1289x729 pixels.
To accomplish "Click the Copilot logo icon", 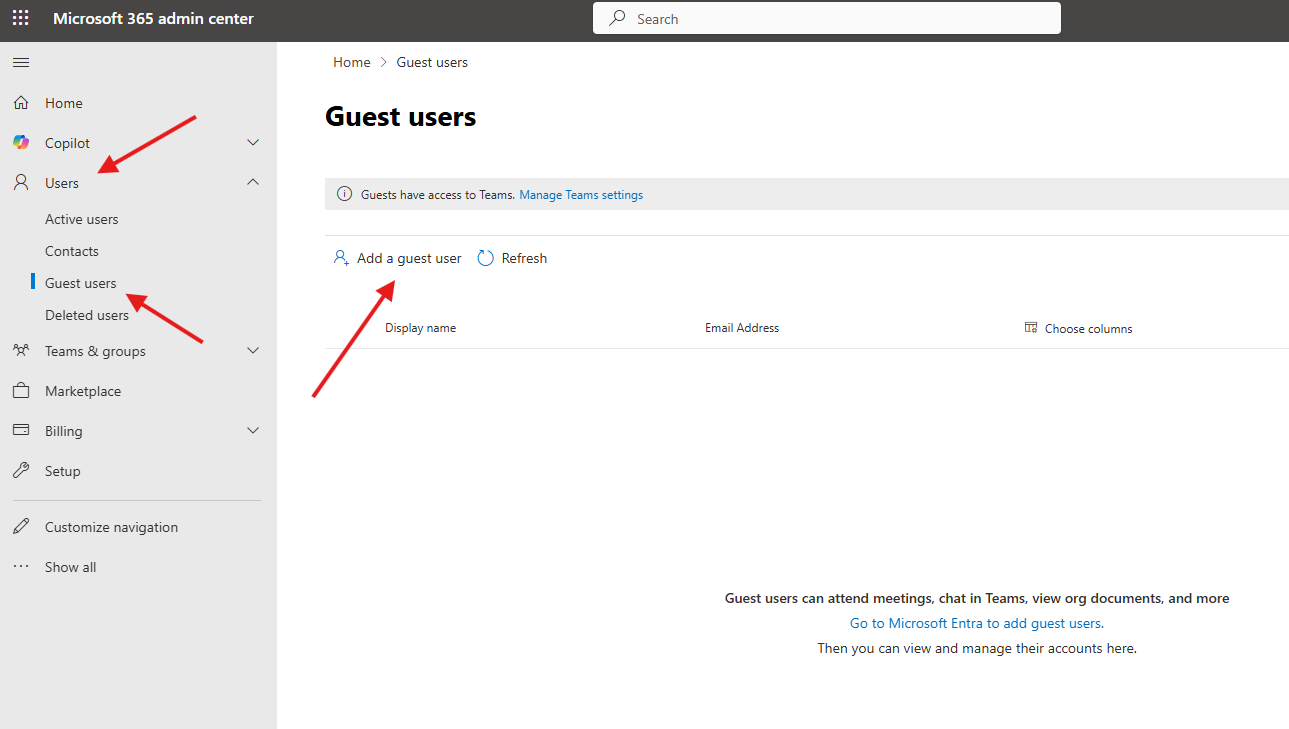I will coord(21,143).
